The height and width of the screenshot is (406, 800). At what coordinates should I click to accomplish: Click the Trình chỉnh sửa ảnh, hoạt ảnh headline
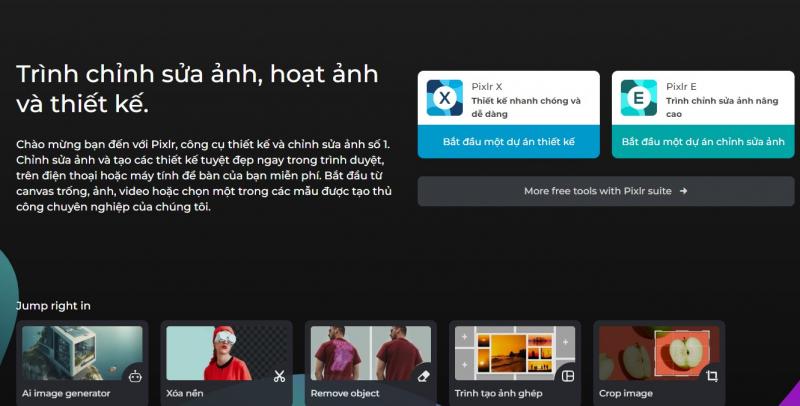coord(197,89)
